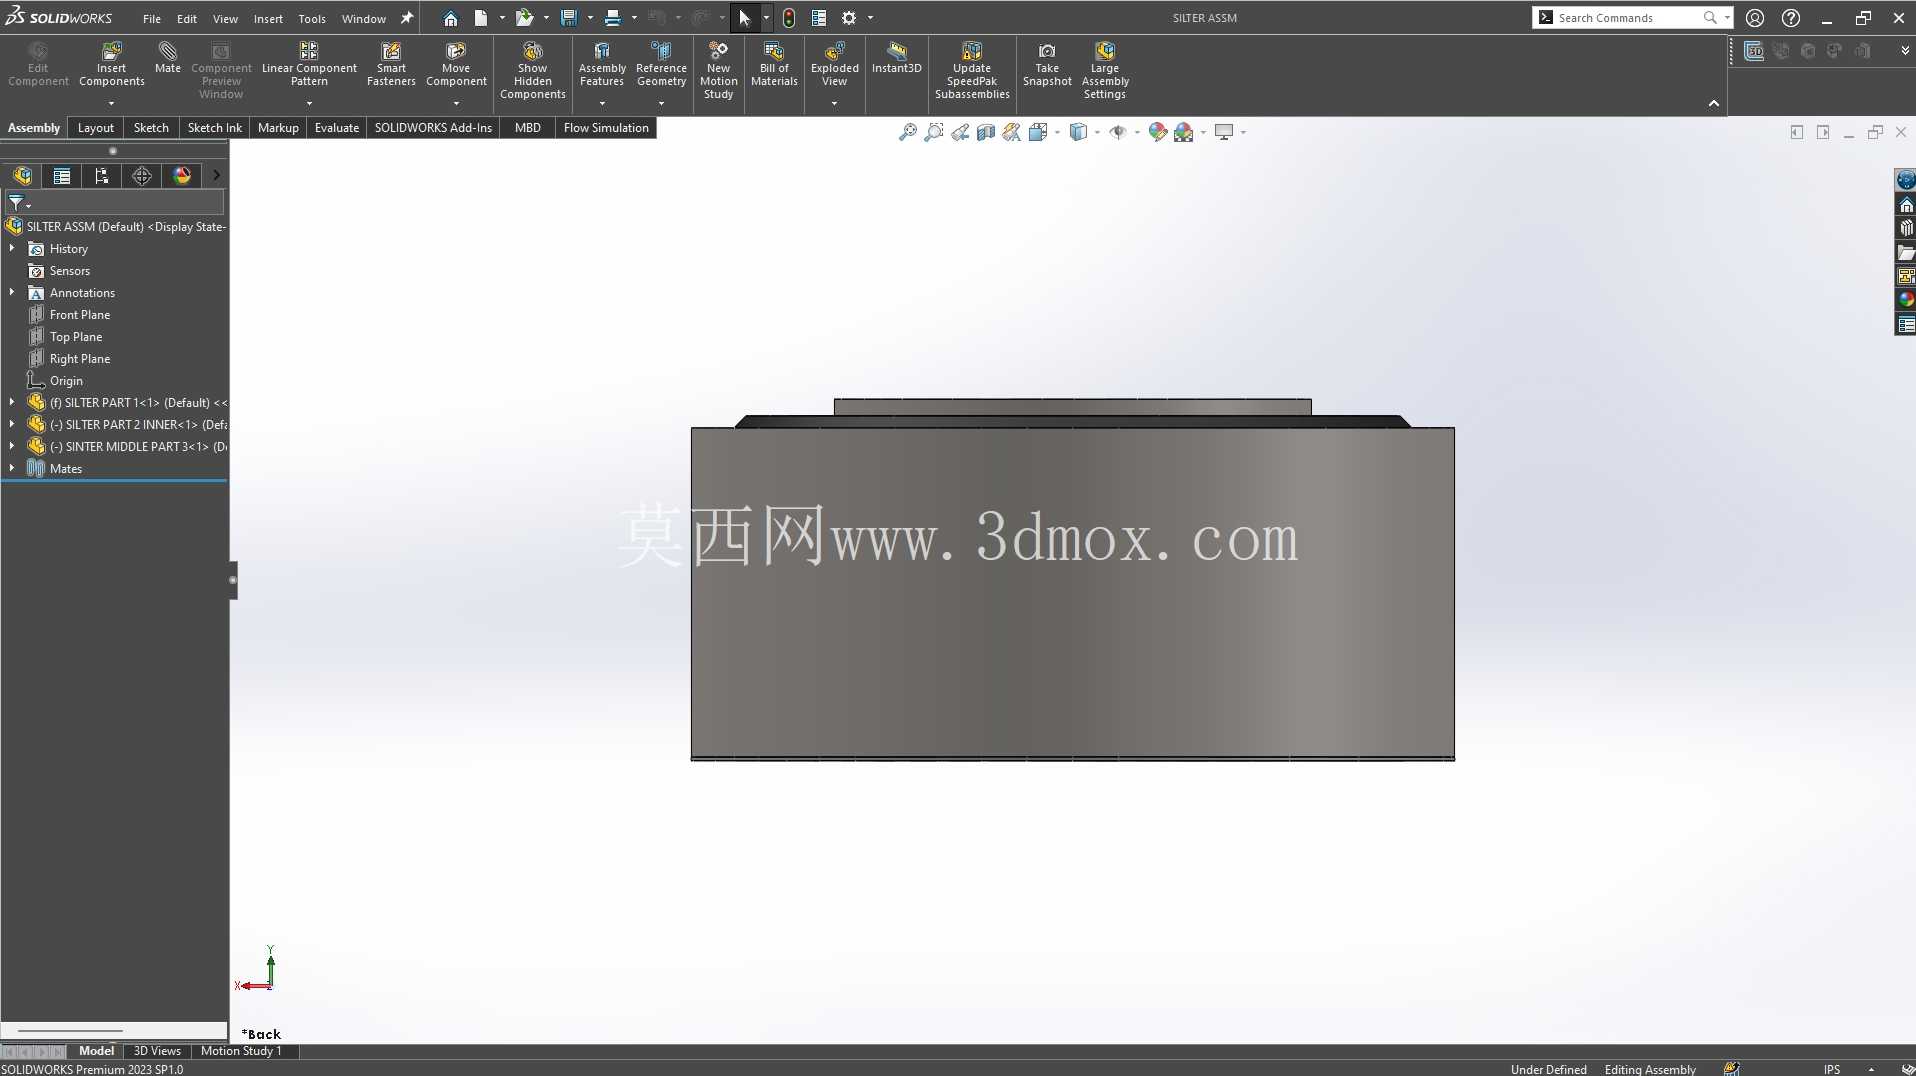This screenshot has width=1916, height=1076.
Task: Open the Tools menu
Action: [312, 18]
